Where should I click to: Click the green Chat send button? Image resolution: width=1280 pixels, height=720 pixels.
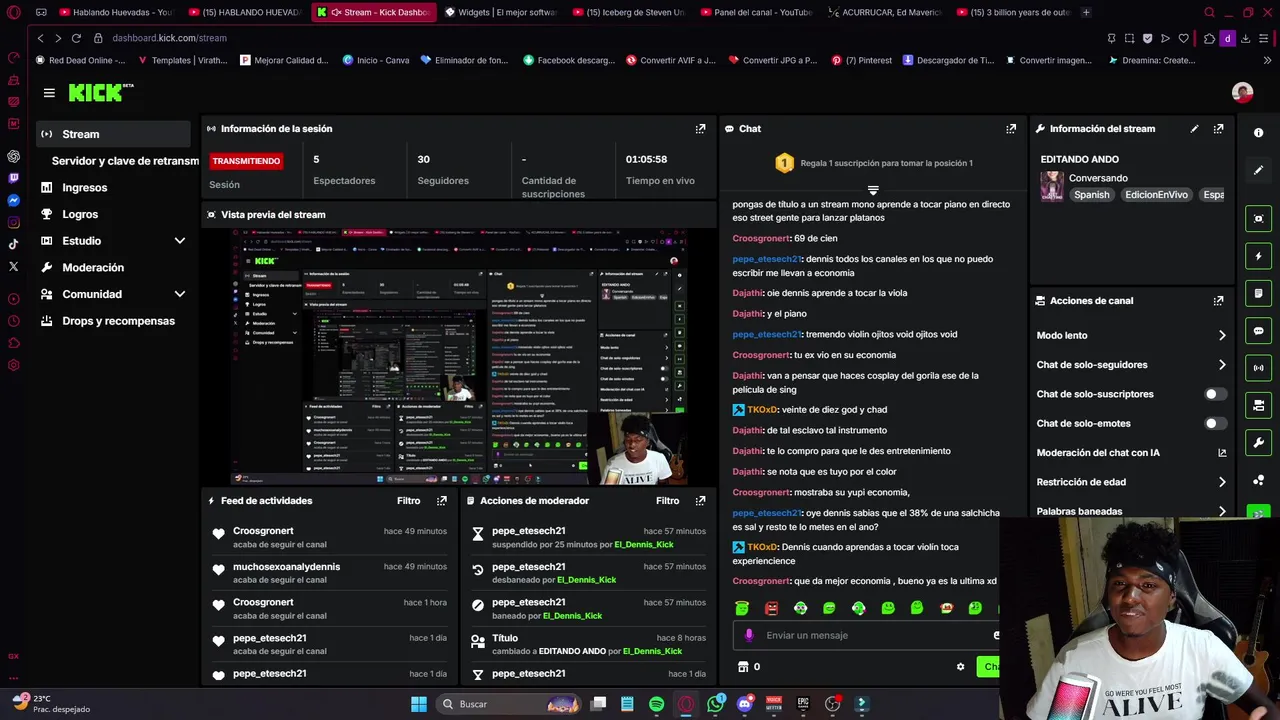coord(988,667)
